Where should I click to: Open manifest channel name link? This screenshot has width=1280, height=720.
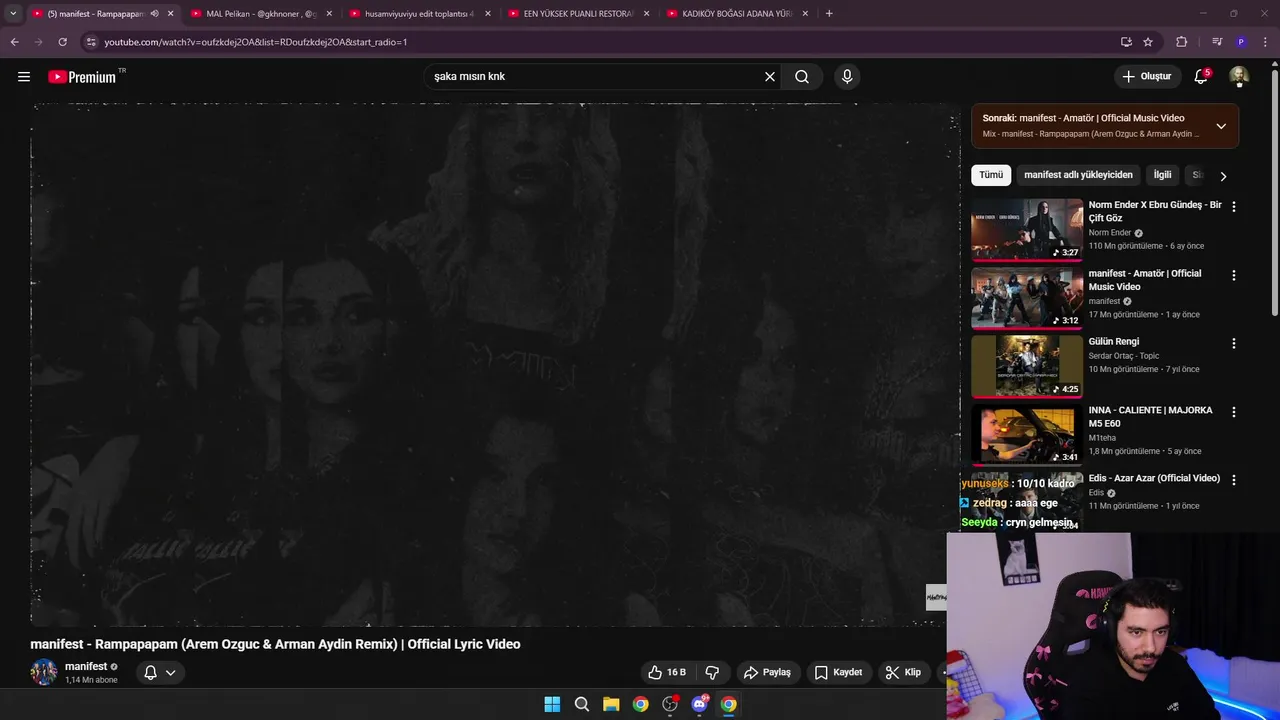coord(86,666)
